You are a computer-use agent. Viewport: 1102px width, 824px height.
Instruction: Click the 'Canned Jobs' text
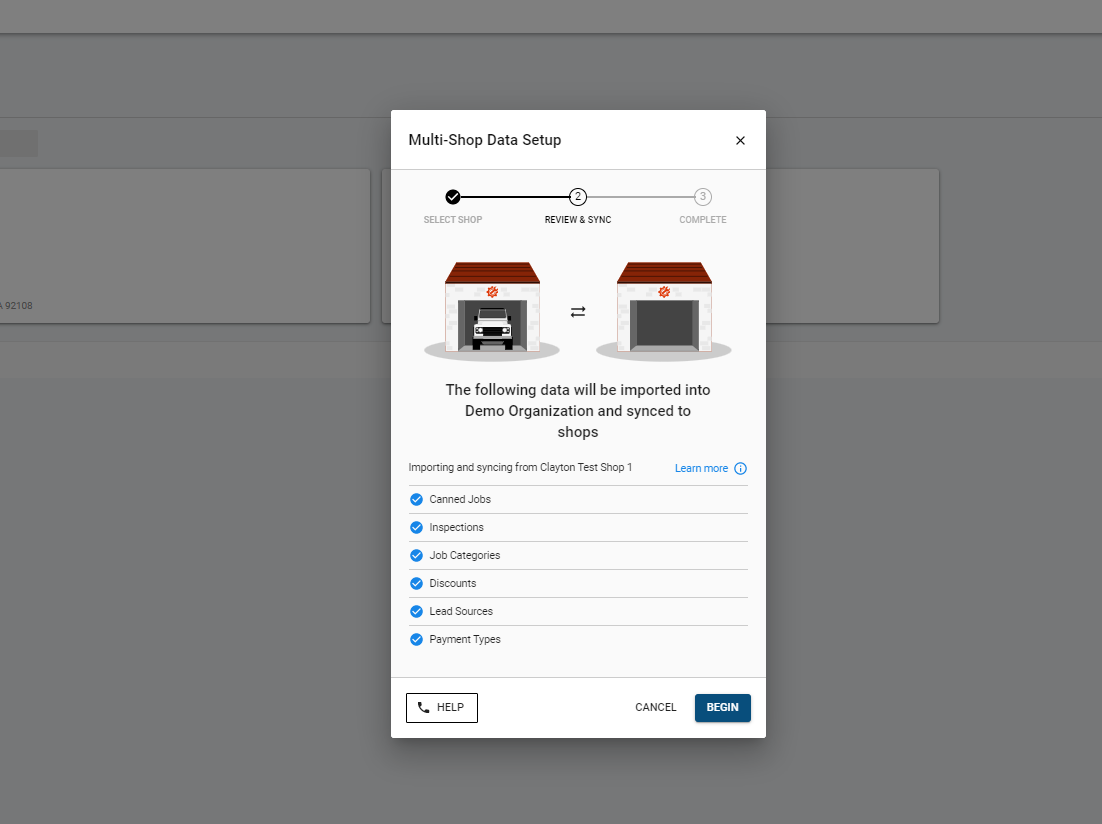(x=460, y=499)
